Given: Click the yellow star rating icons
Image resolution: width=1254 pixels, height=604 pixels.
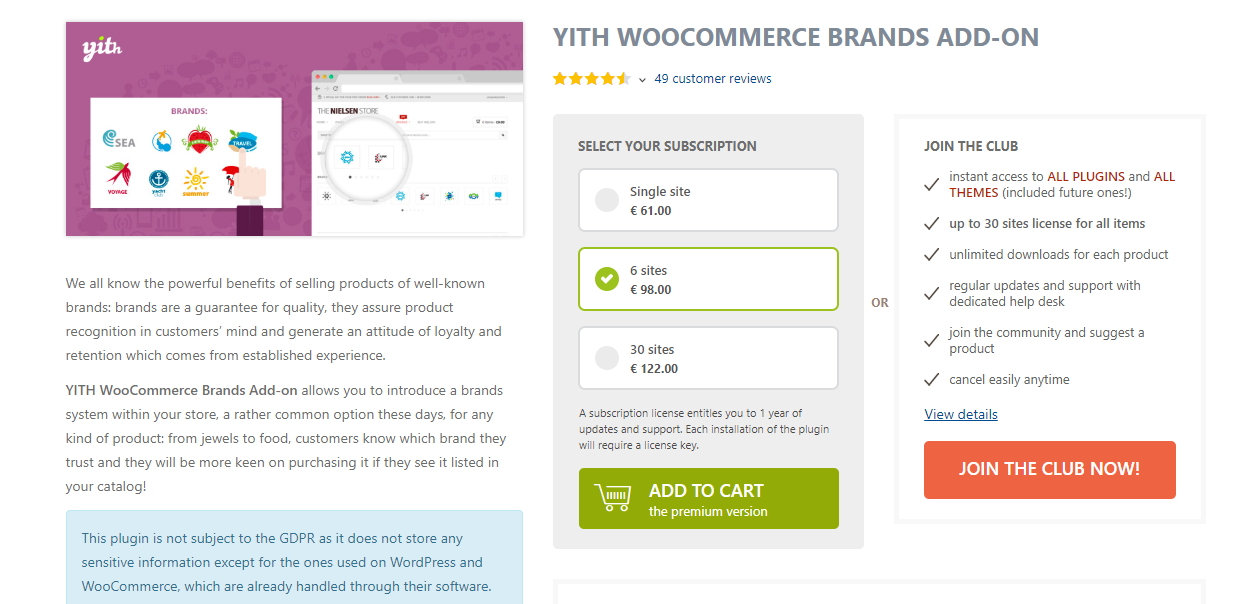Looking at the screenshot, I should (591, 79).
